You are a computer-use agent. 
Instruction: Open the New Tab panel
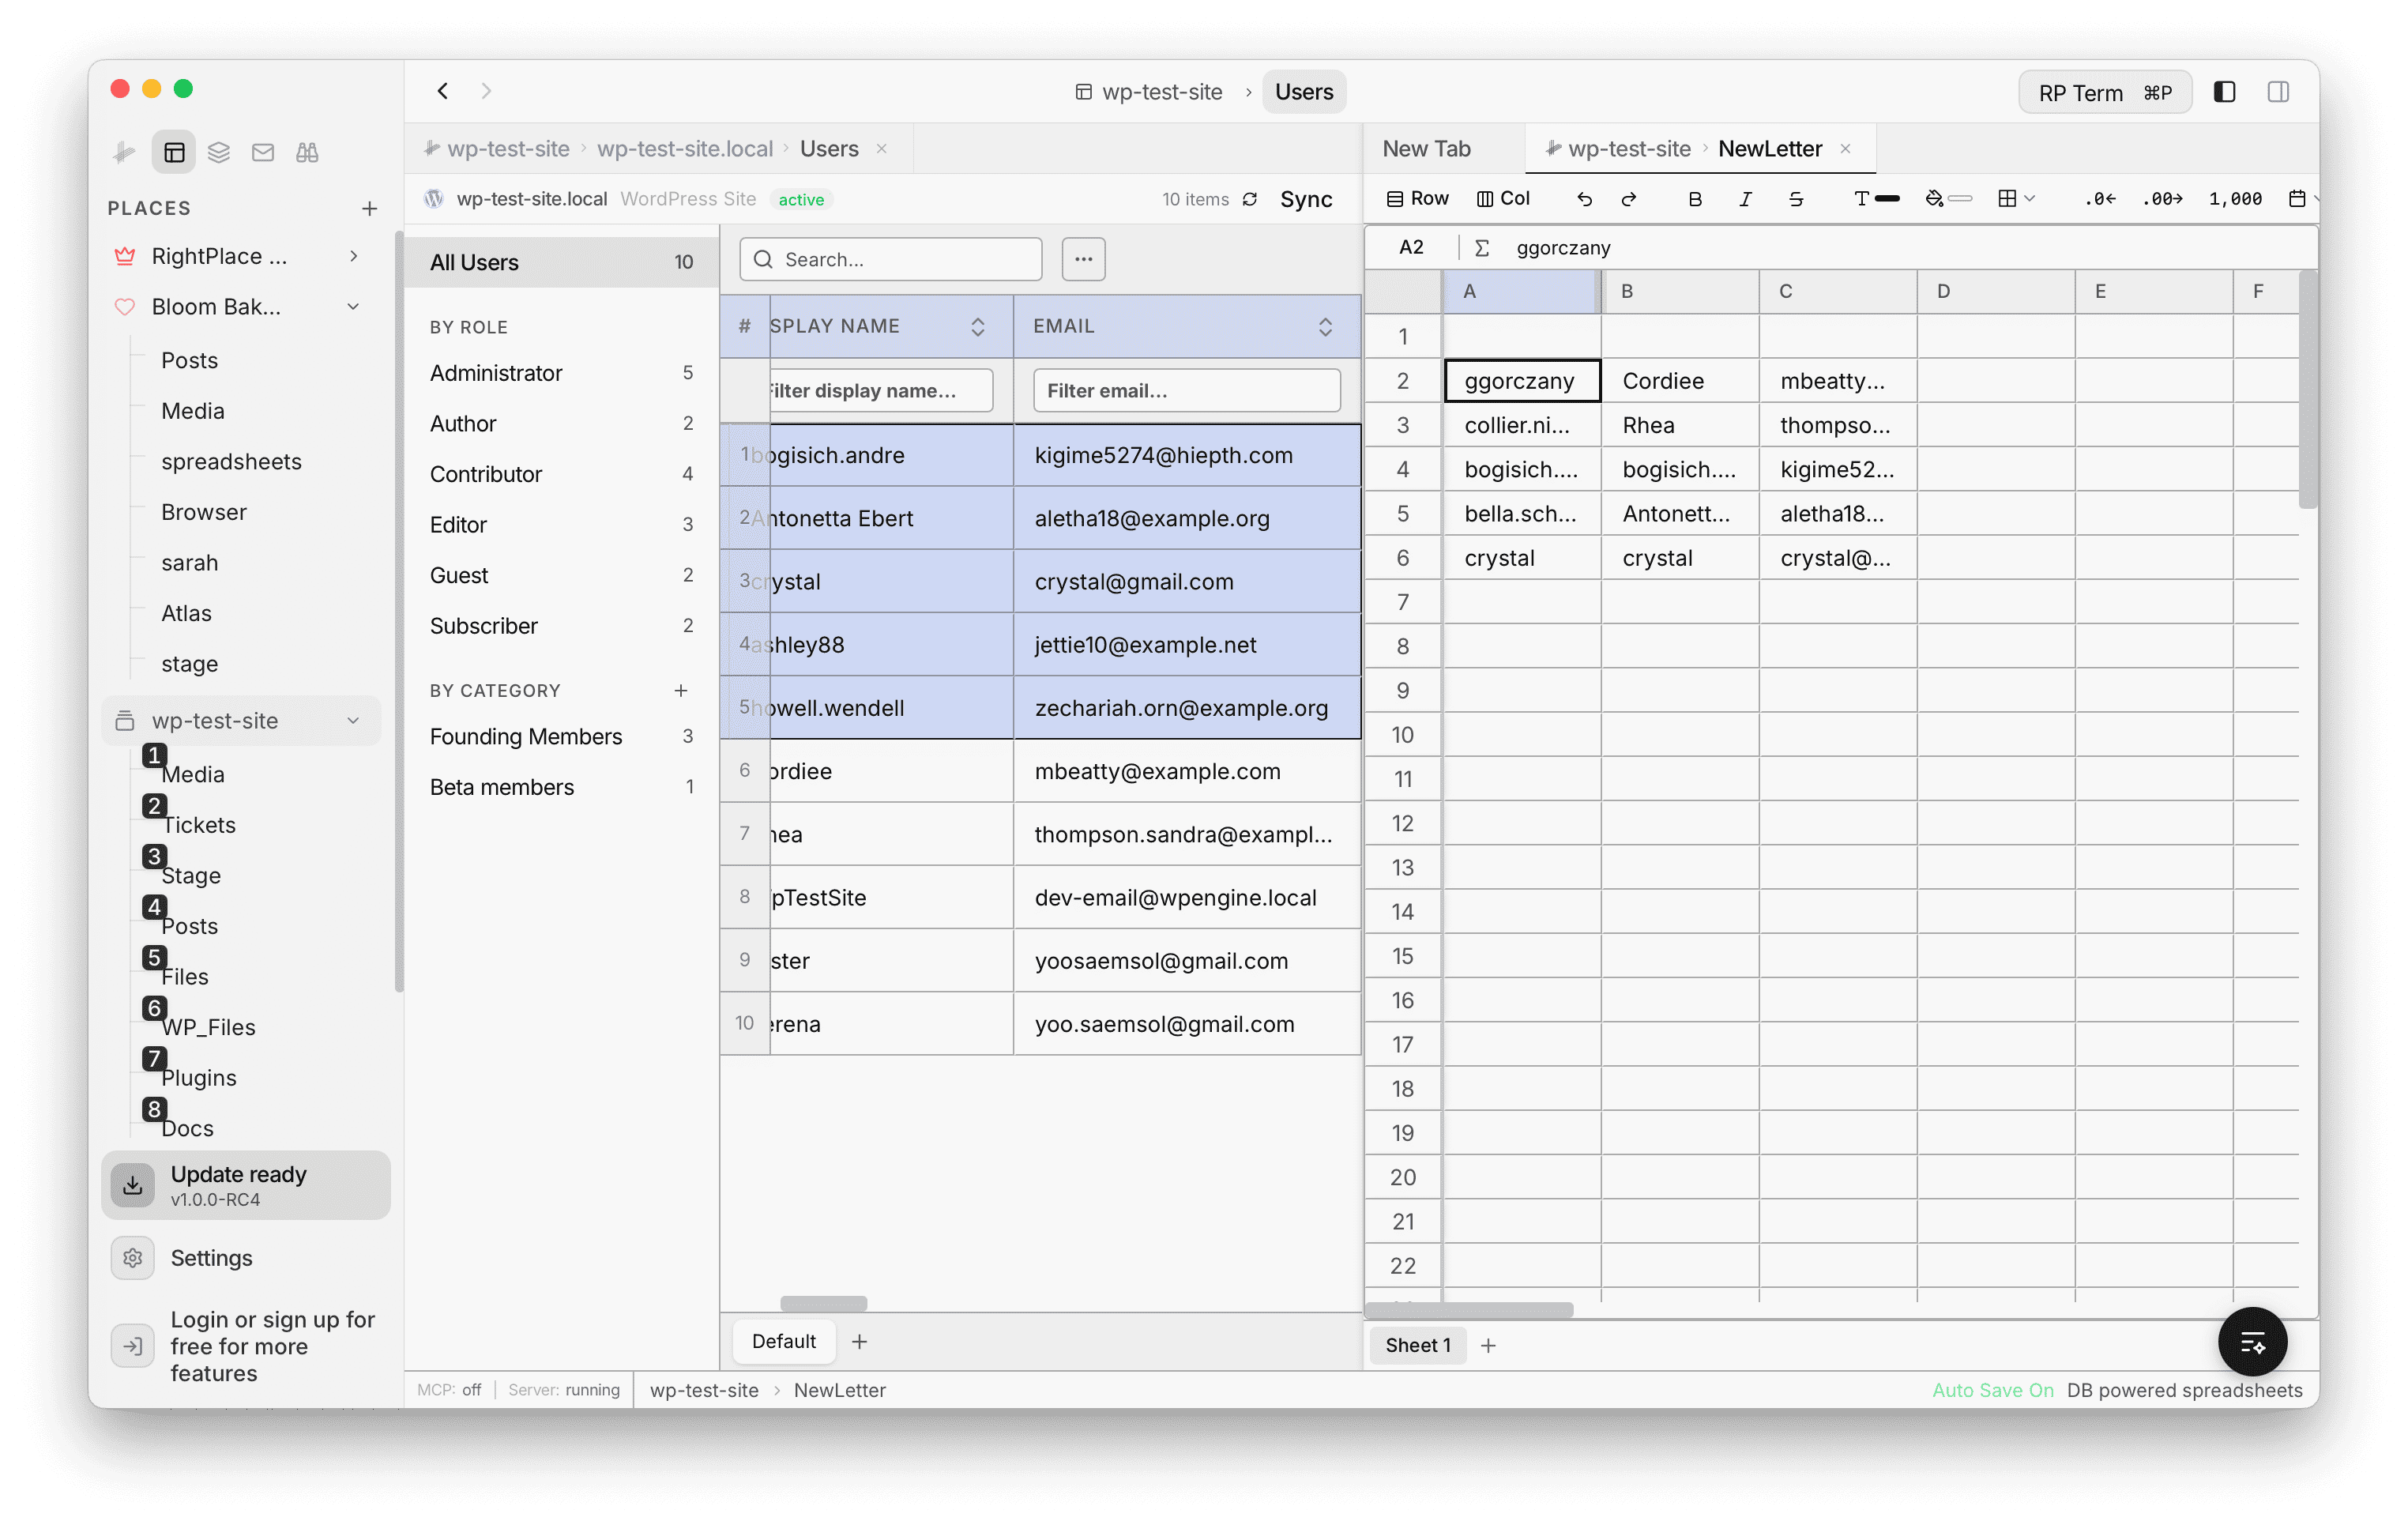click(x=1426, y=148)
